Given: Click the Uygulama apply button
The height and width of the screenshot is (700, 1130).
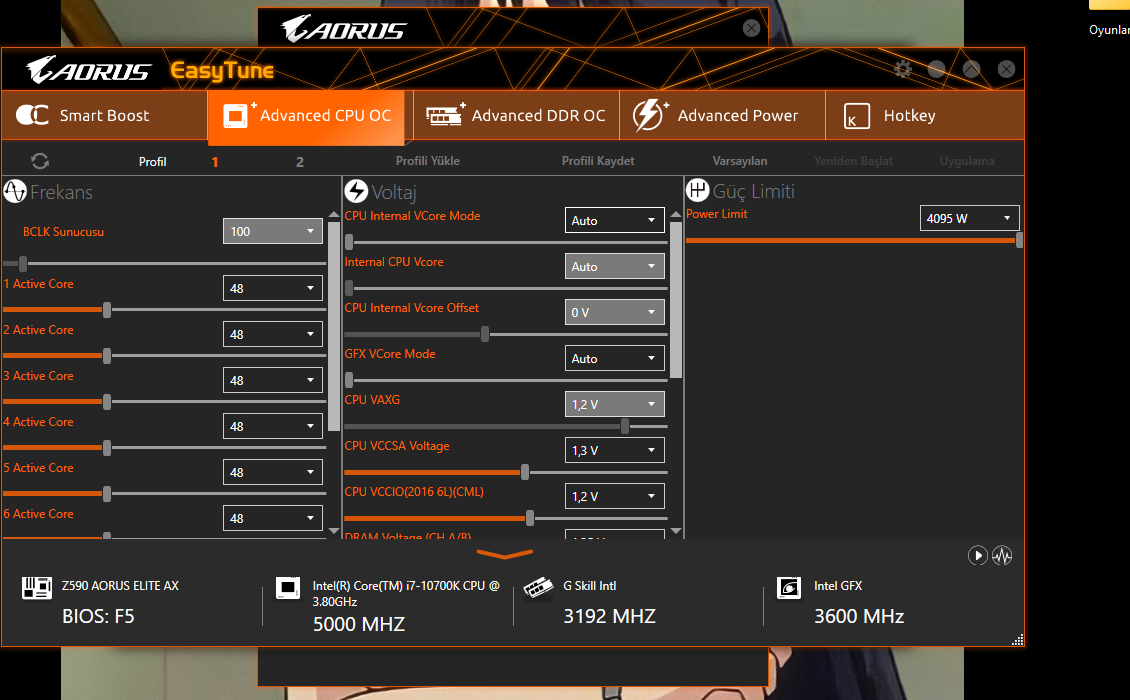Looking at the screenshot, I should point(966,161).
